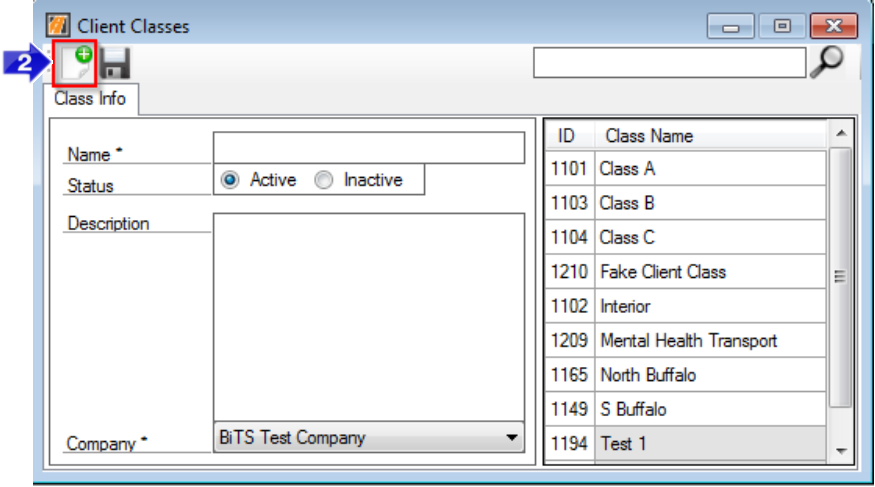Close the Client Classes window
875x487 pixels.
[834, 26]
